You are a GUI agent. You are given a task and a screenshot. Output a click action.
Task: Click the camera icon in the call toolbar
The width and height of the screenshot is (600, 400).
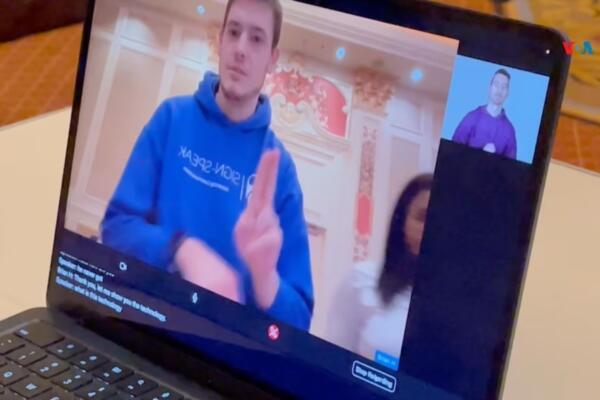click(123, 266)
